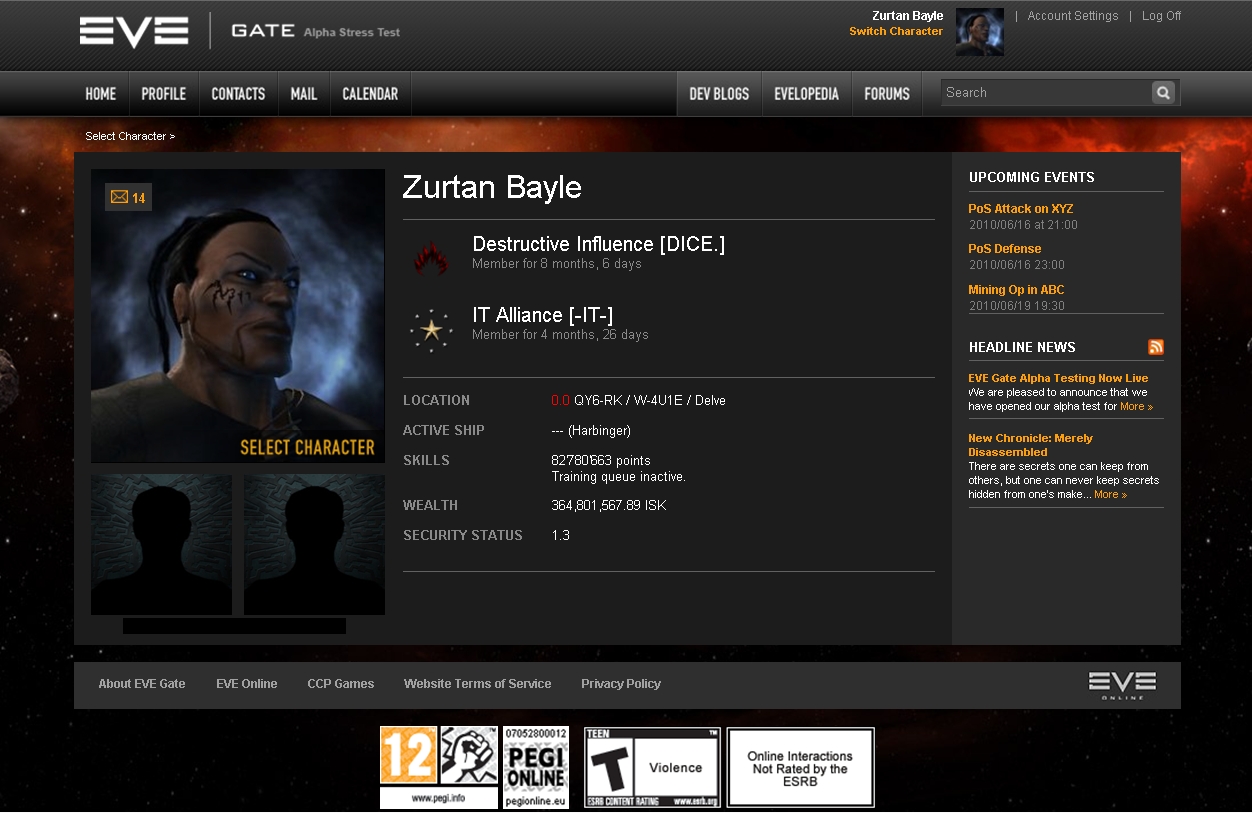This screenshot has width=1252, height=813.
Task: Click Switch Character link
Action: click(x=896, y=31)
